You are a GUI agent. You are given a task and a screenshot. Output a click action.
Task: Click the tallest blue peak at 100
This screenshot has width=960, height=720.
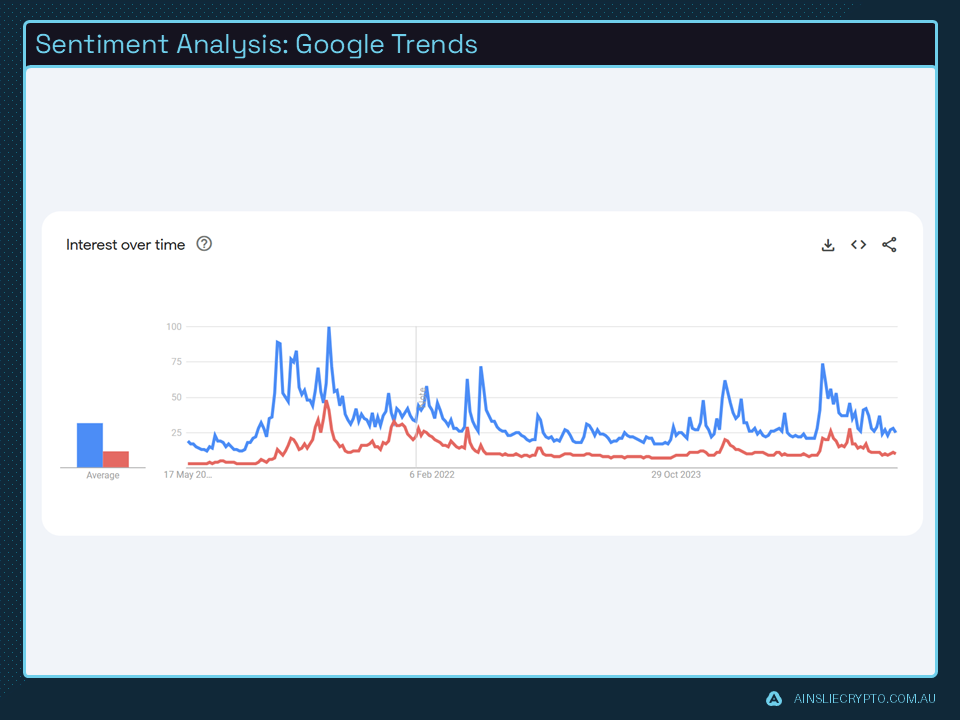[328, 327]
